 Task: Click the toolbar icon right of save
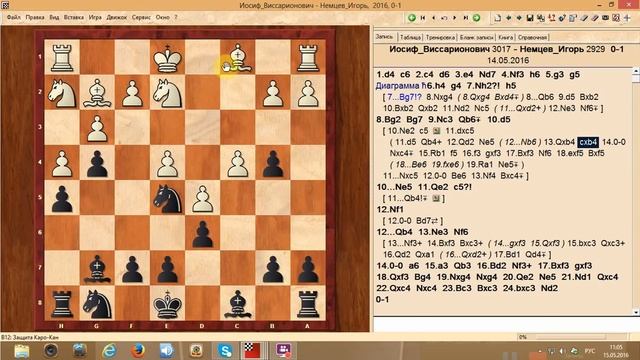pyautogui.click(x=541, y=18)
